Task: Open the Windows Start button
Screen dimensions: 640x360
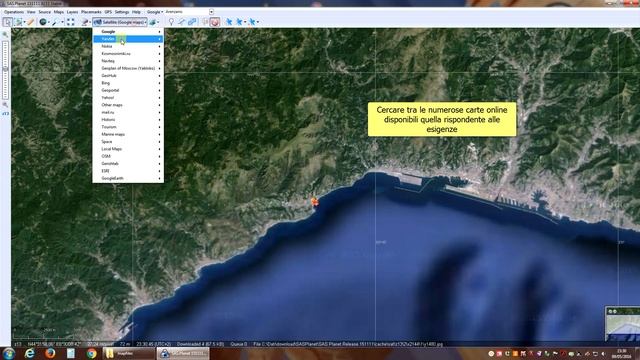Action: tap(9, 353)
